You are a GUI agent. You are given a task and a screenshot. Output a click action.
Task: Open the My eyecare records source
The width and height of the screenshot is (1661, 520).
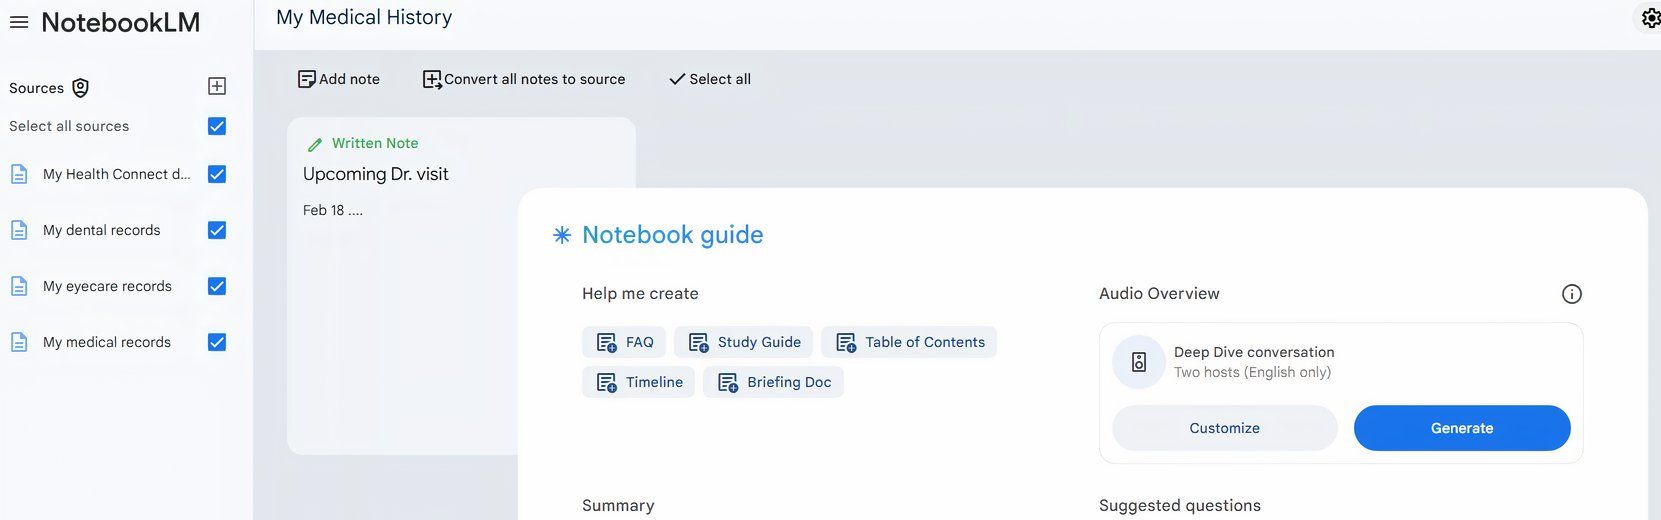coord(107,286)
